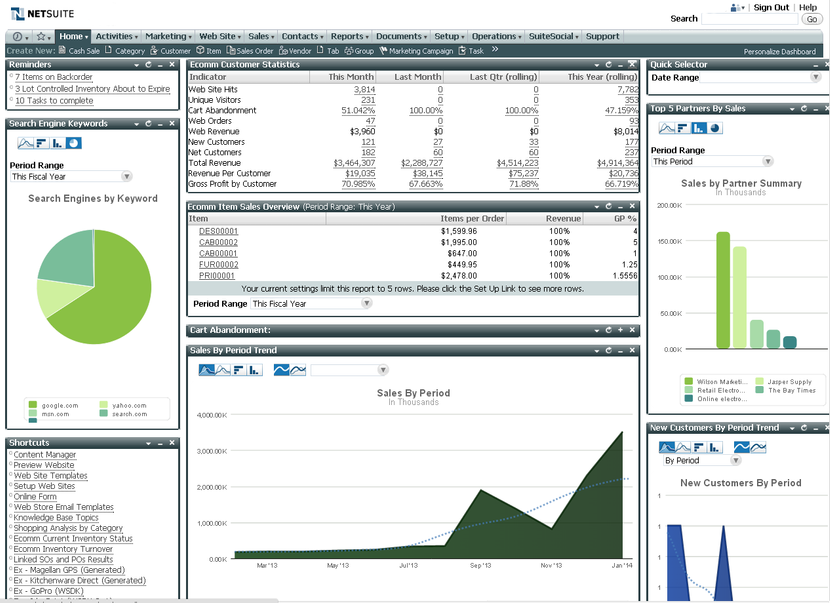The width and height of the screenshot is (830, 603).
Task: Click the 7 Items on Backorder link
Action: [x=53, y=77]
